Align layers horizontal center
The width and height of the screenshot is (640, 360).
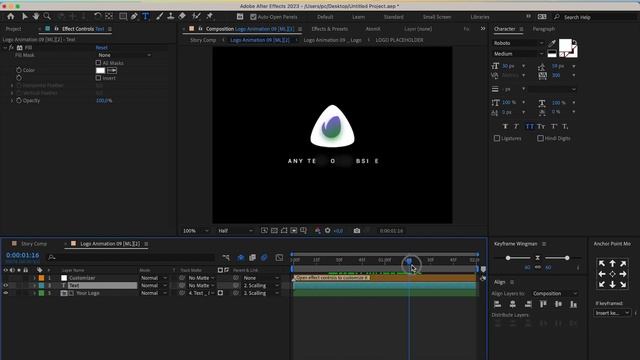[513, 304]
